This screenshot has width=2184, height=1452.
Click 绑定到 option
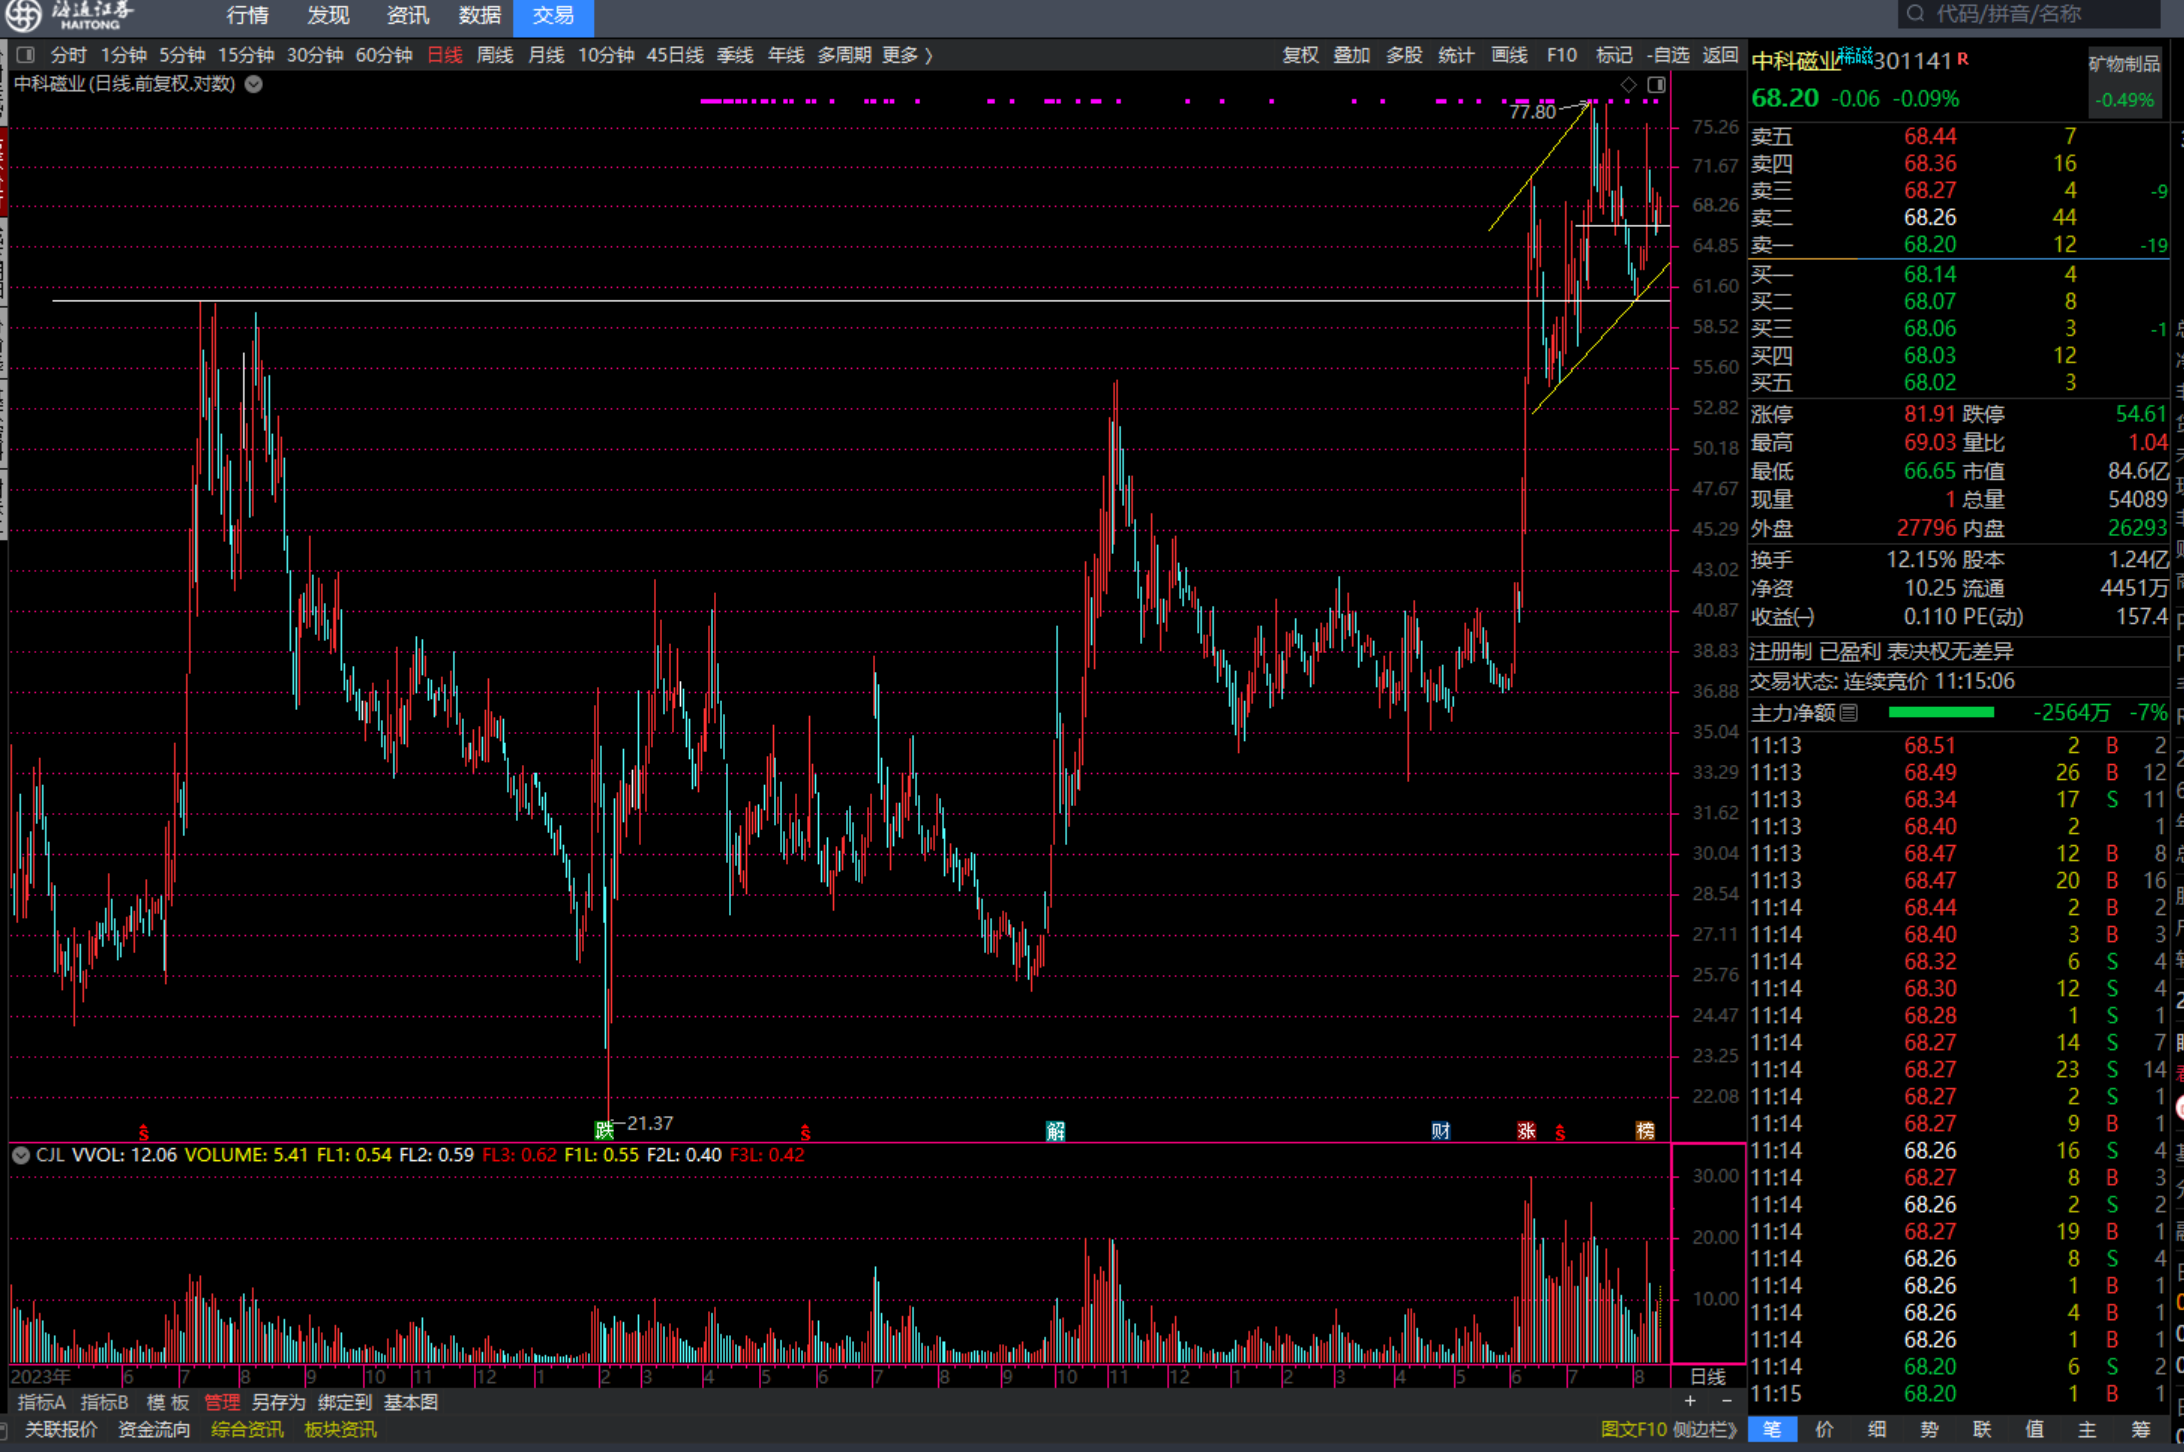[345, 1402]
